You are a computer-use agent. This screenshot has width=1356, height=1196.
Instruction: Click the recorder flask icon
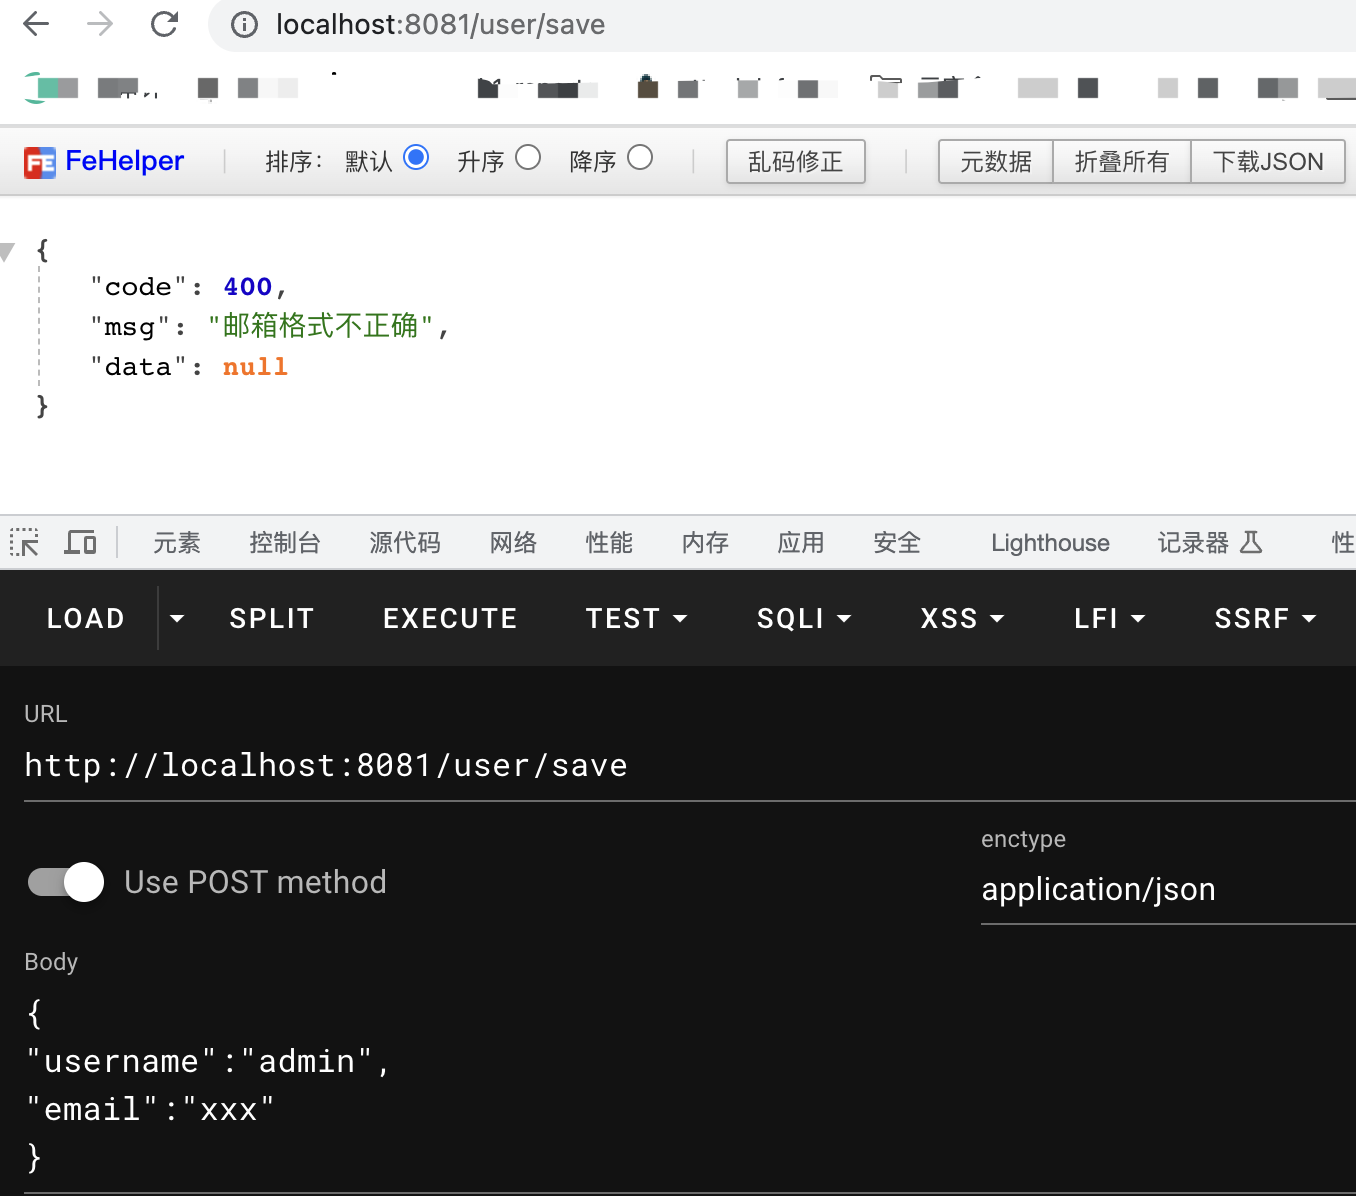point(1251,543)
